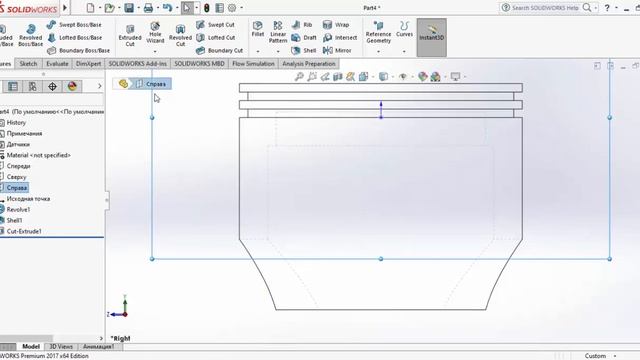Open the Linear Pattern dropdown arrow

278,52
